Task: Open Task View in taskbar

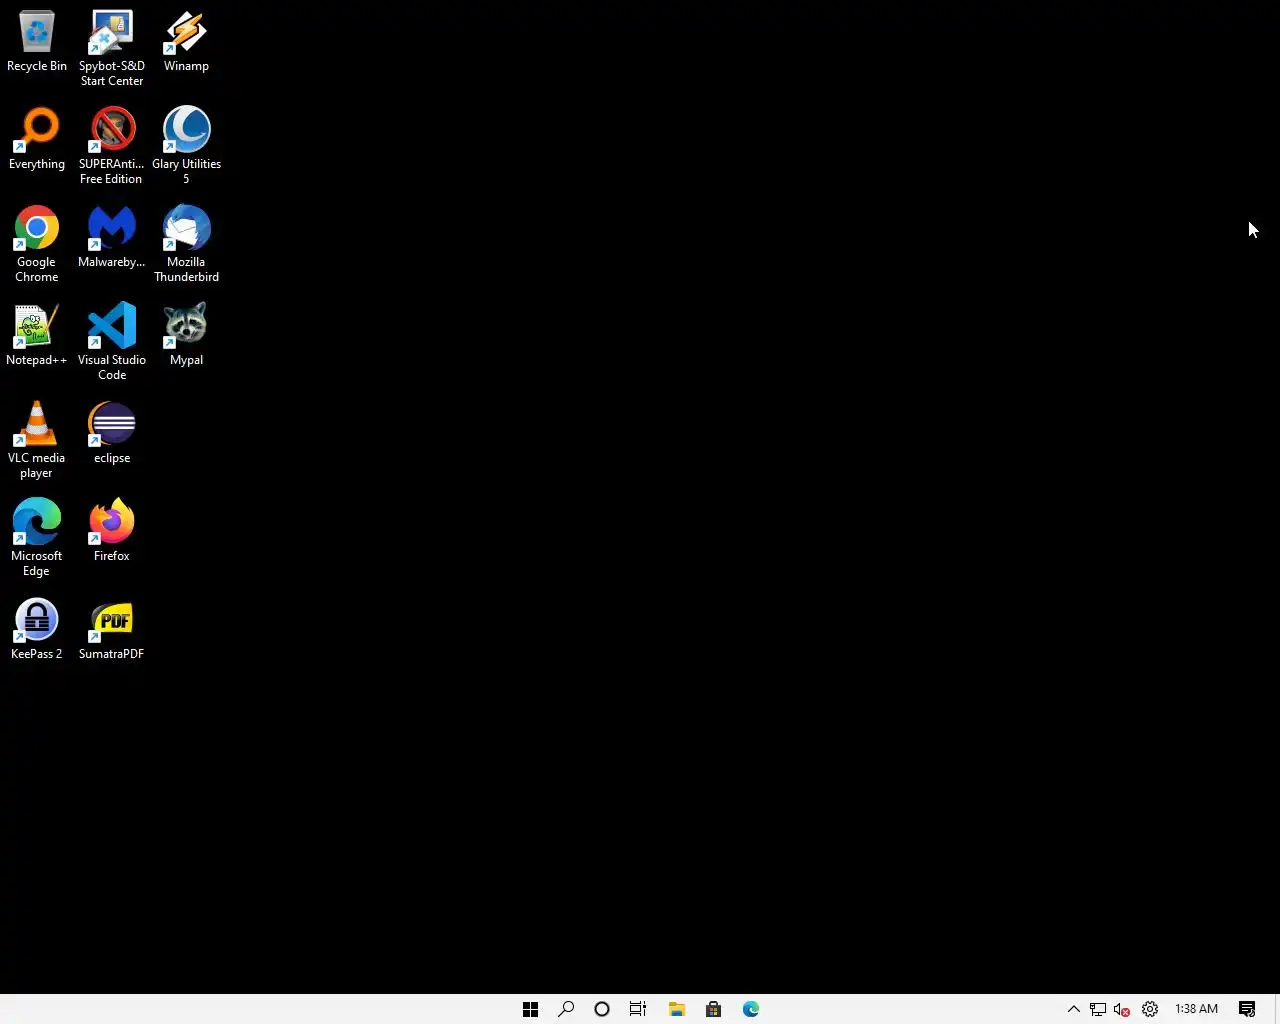Action: pos(638,1009)
